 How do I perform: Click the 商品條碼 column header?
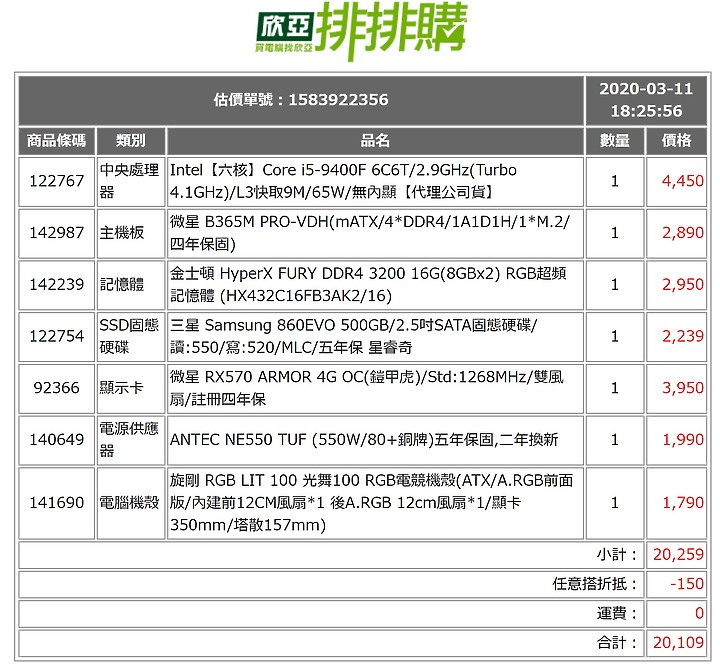(x=56, y=141)
